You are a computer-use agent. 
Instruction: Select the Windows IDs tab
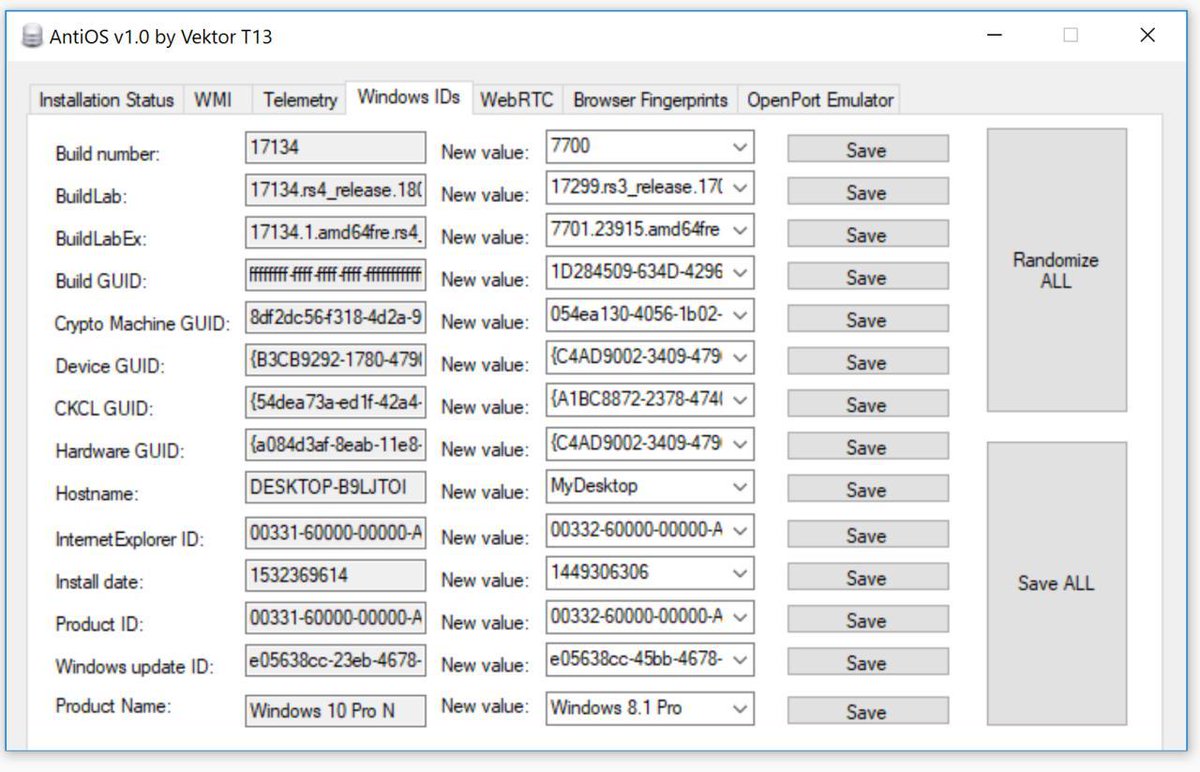[x=409, y=97]
